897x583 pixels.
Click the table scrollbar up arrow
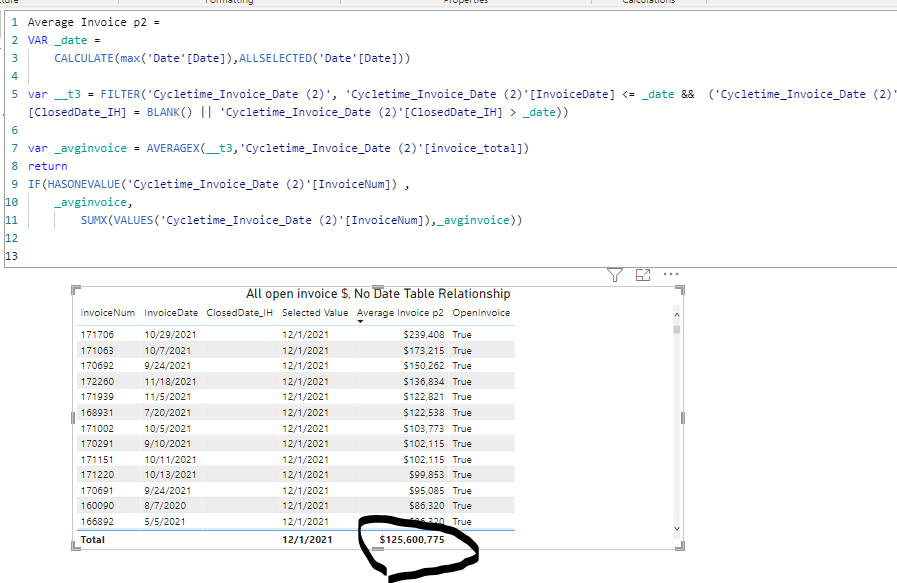677,315
